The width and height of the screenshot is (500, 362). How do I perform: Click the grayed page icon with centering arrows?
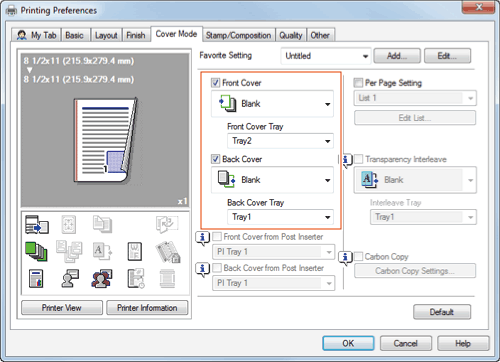coord(69,224)
